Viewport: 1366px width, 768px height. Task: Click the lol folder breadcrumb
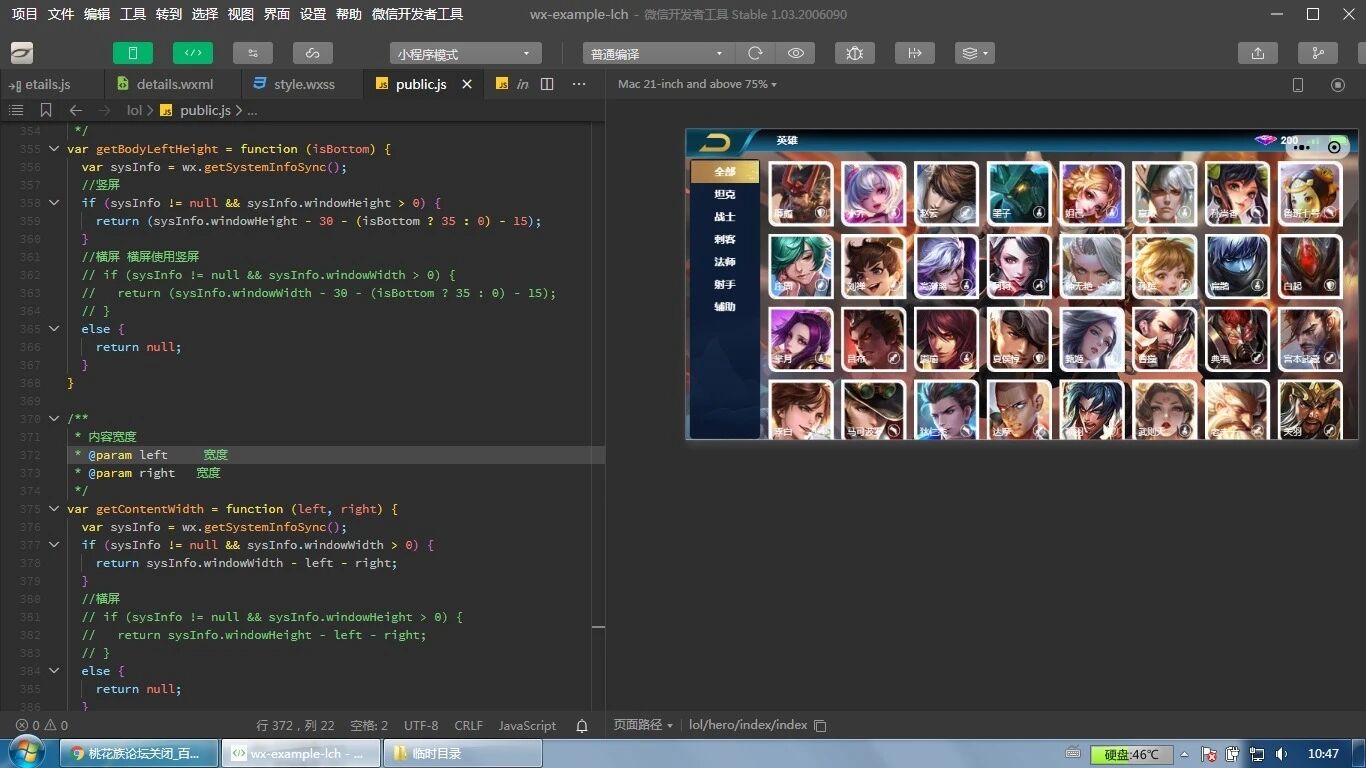[134, 110]
